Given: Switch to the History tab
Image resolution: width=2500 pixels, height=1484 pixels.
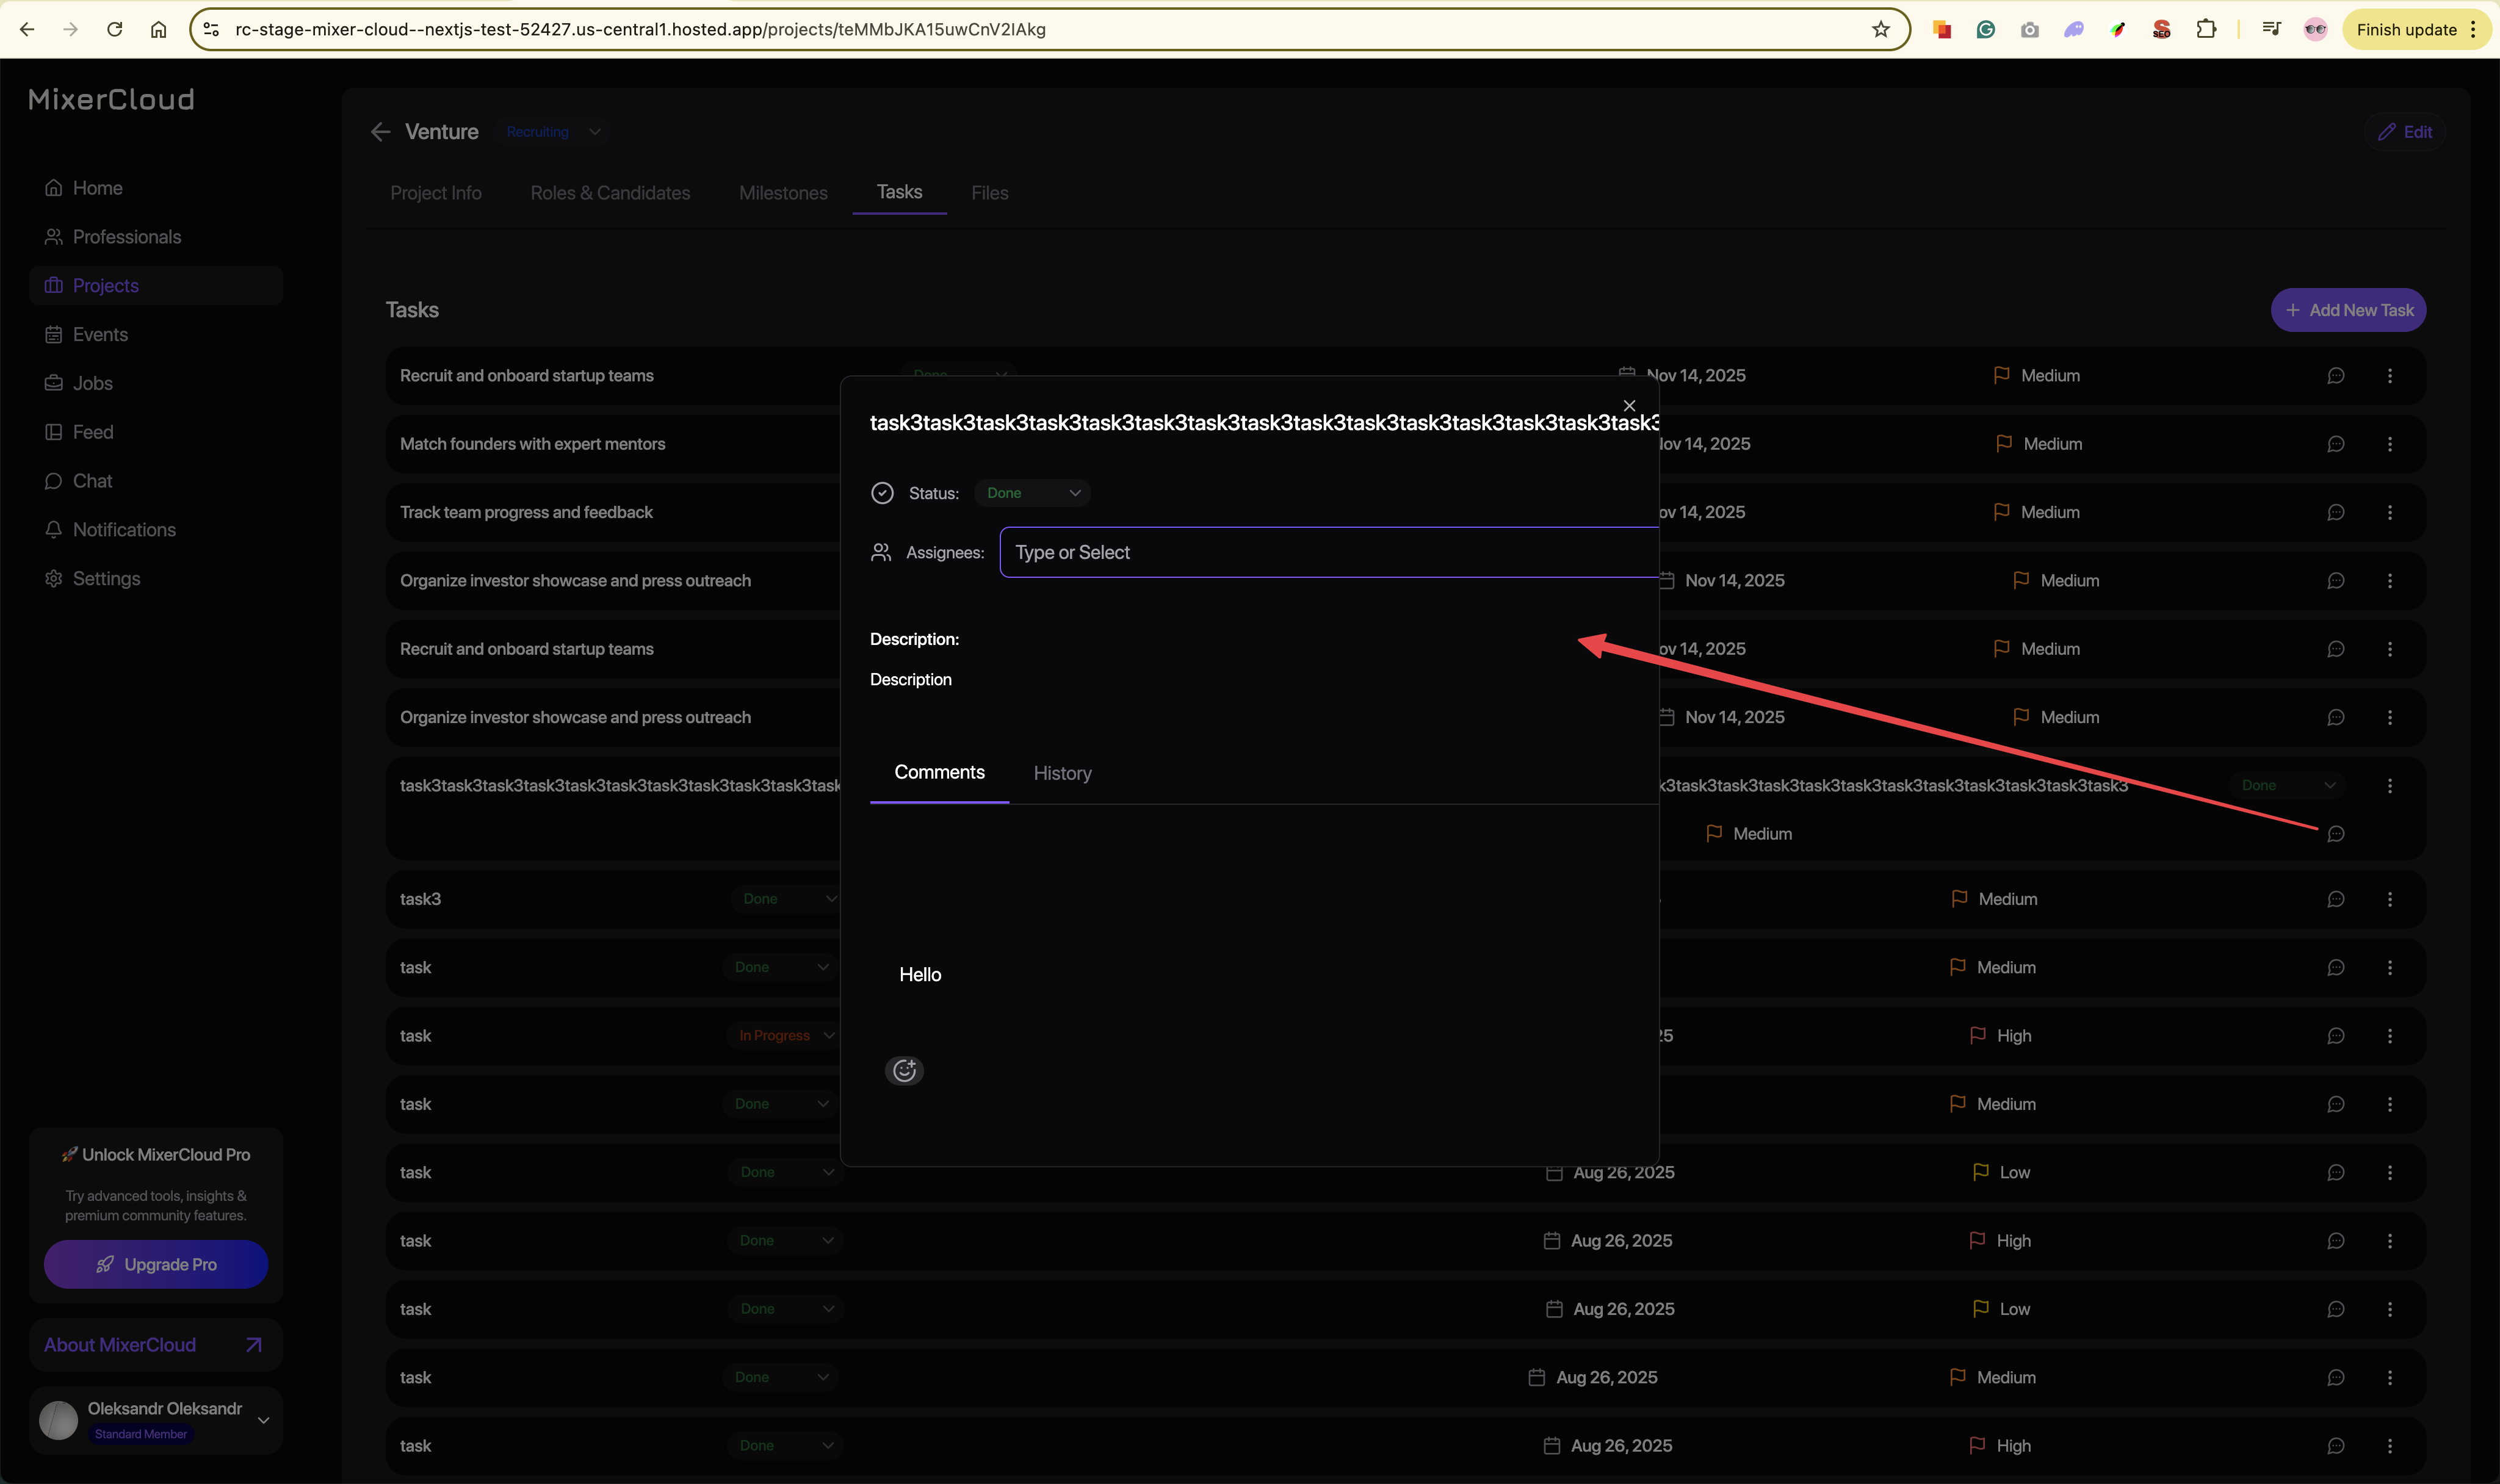Looking at the screenshot, I should pyautogui.click(x=1062, y=773).
